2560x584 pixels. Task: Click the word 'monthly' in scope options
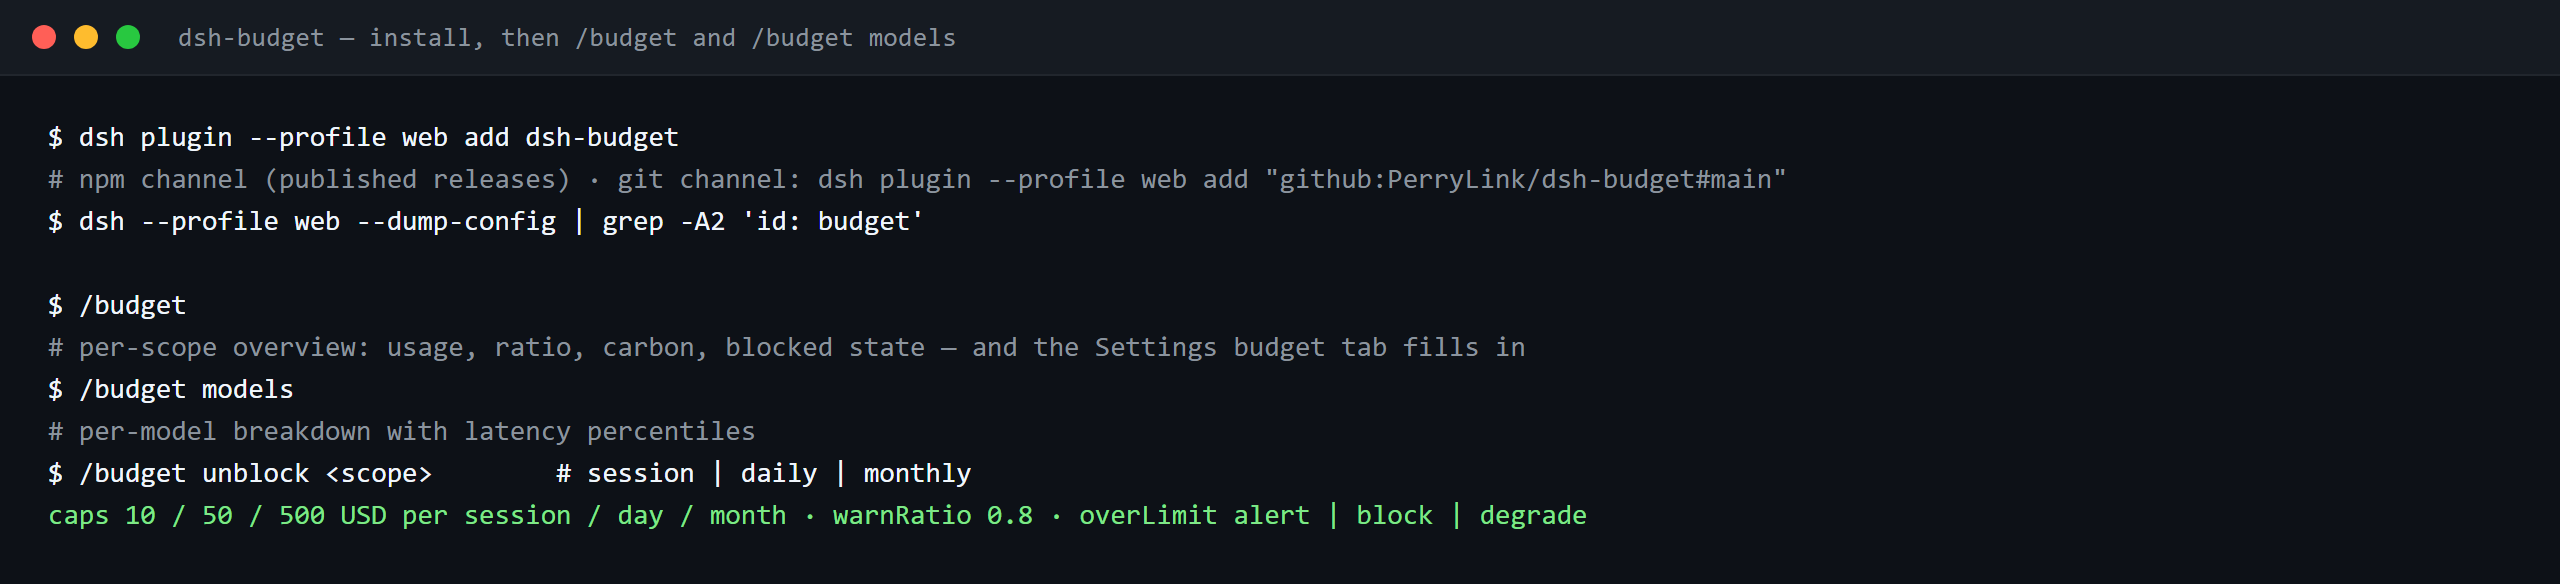(x=917, y=473)
